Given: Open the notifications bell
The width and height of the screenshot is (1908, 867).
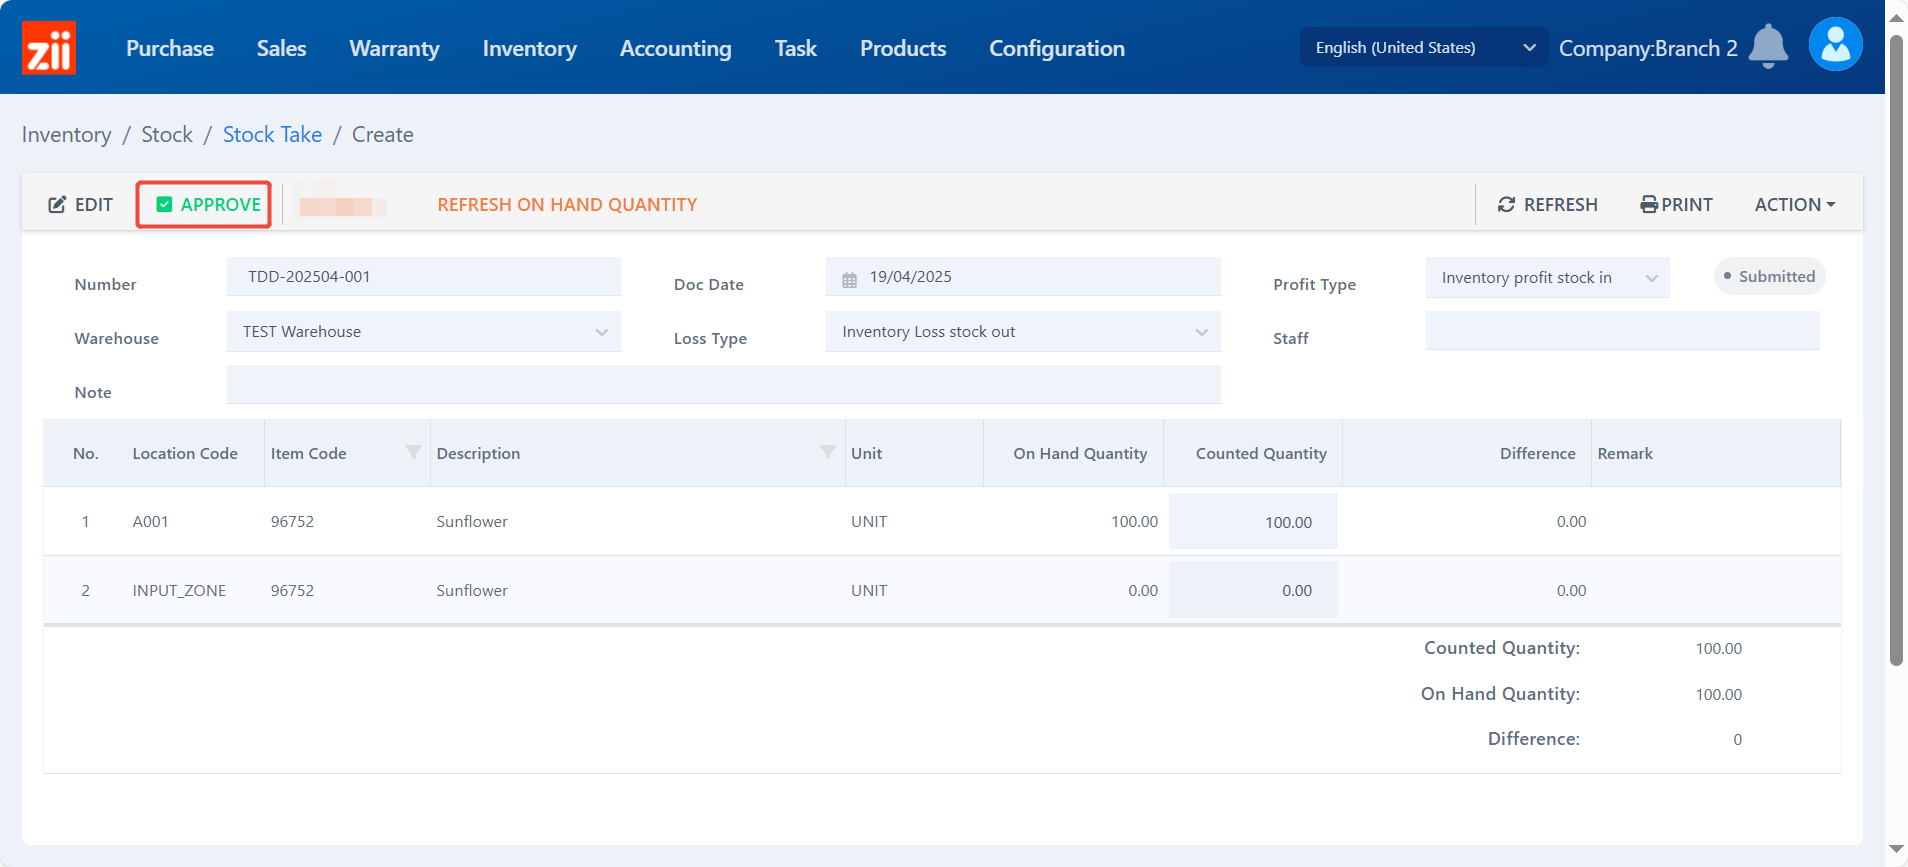Looking at the screenshot, I should [x=1768, y=46].
